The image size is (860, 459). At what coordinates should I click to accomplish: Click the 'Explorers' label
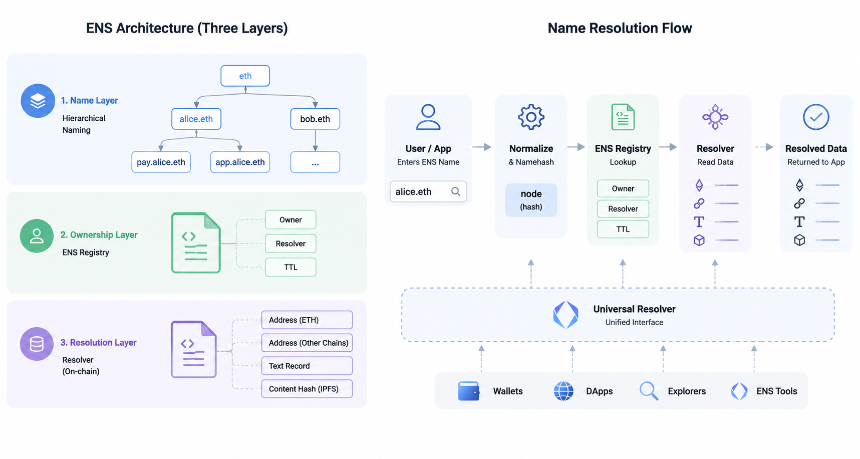click(687, 391)
